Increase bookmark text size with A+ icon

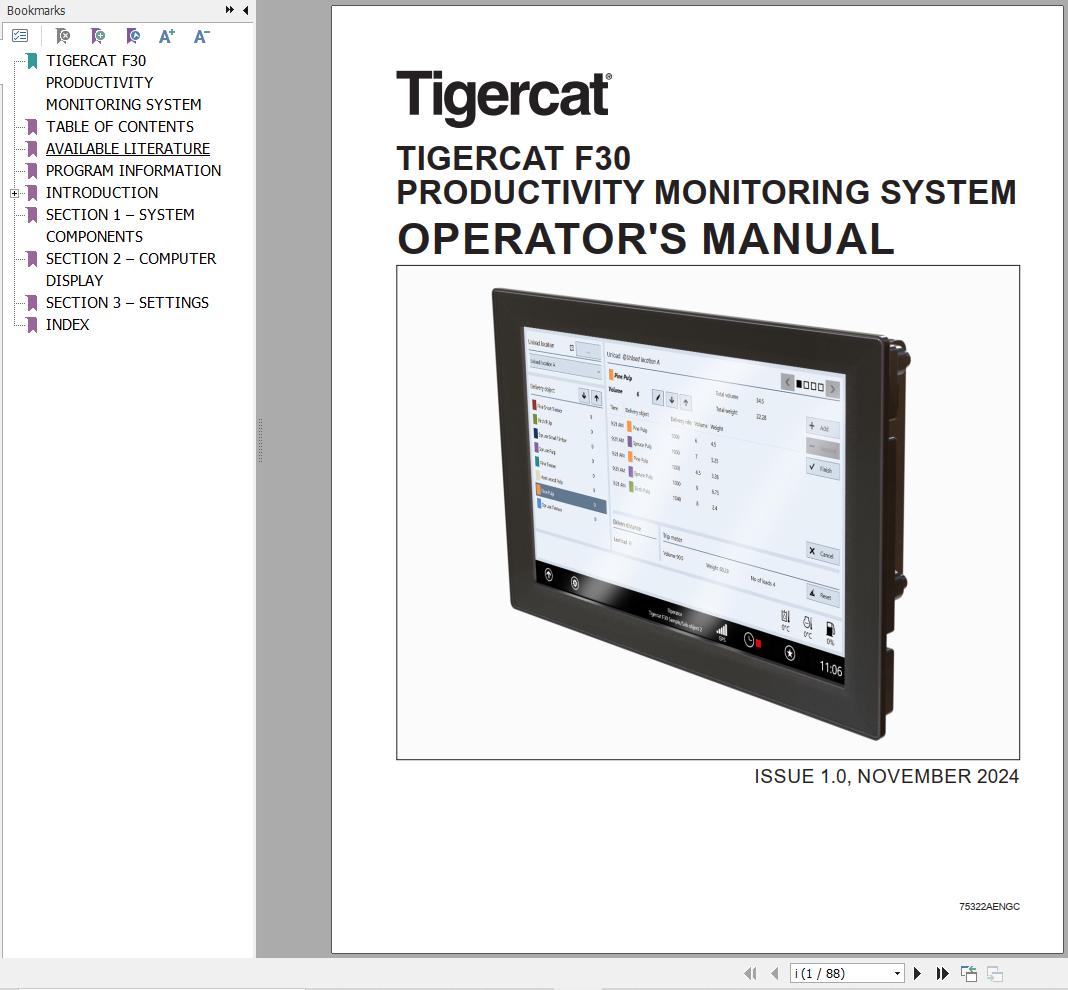point(167,36)
